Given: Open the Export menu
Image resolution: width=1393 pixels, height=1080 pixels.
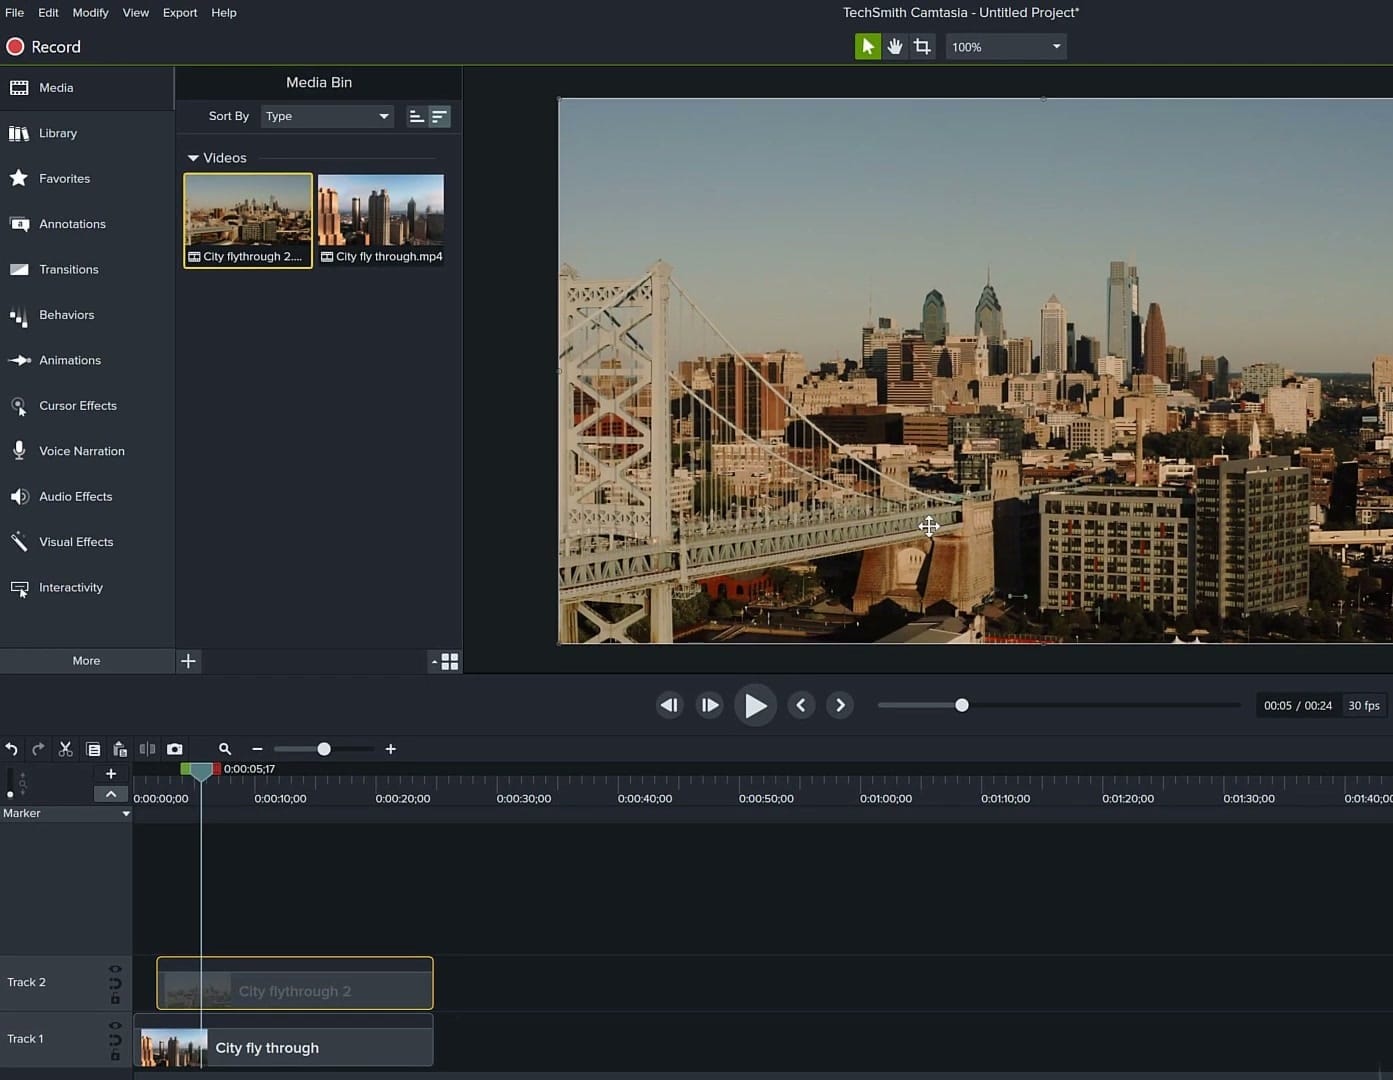Looking at the screenshot, I should click(x=179, y=12).
